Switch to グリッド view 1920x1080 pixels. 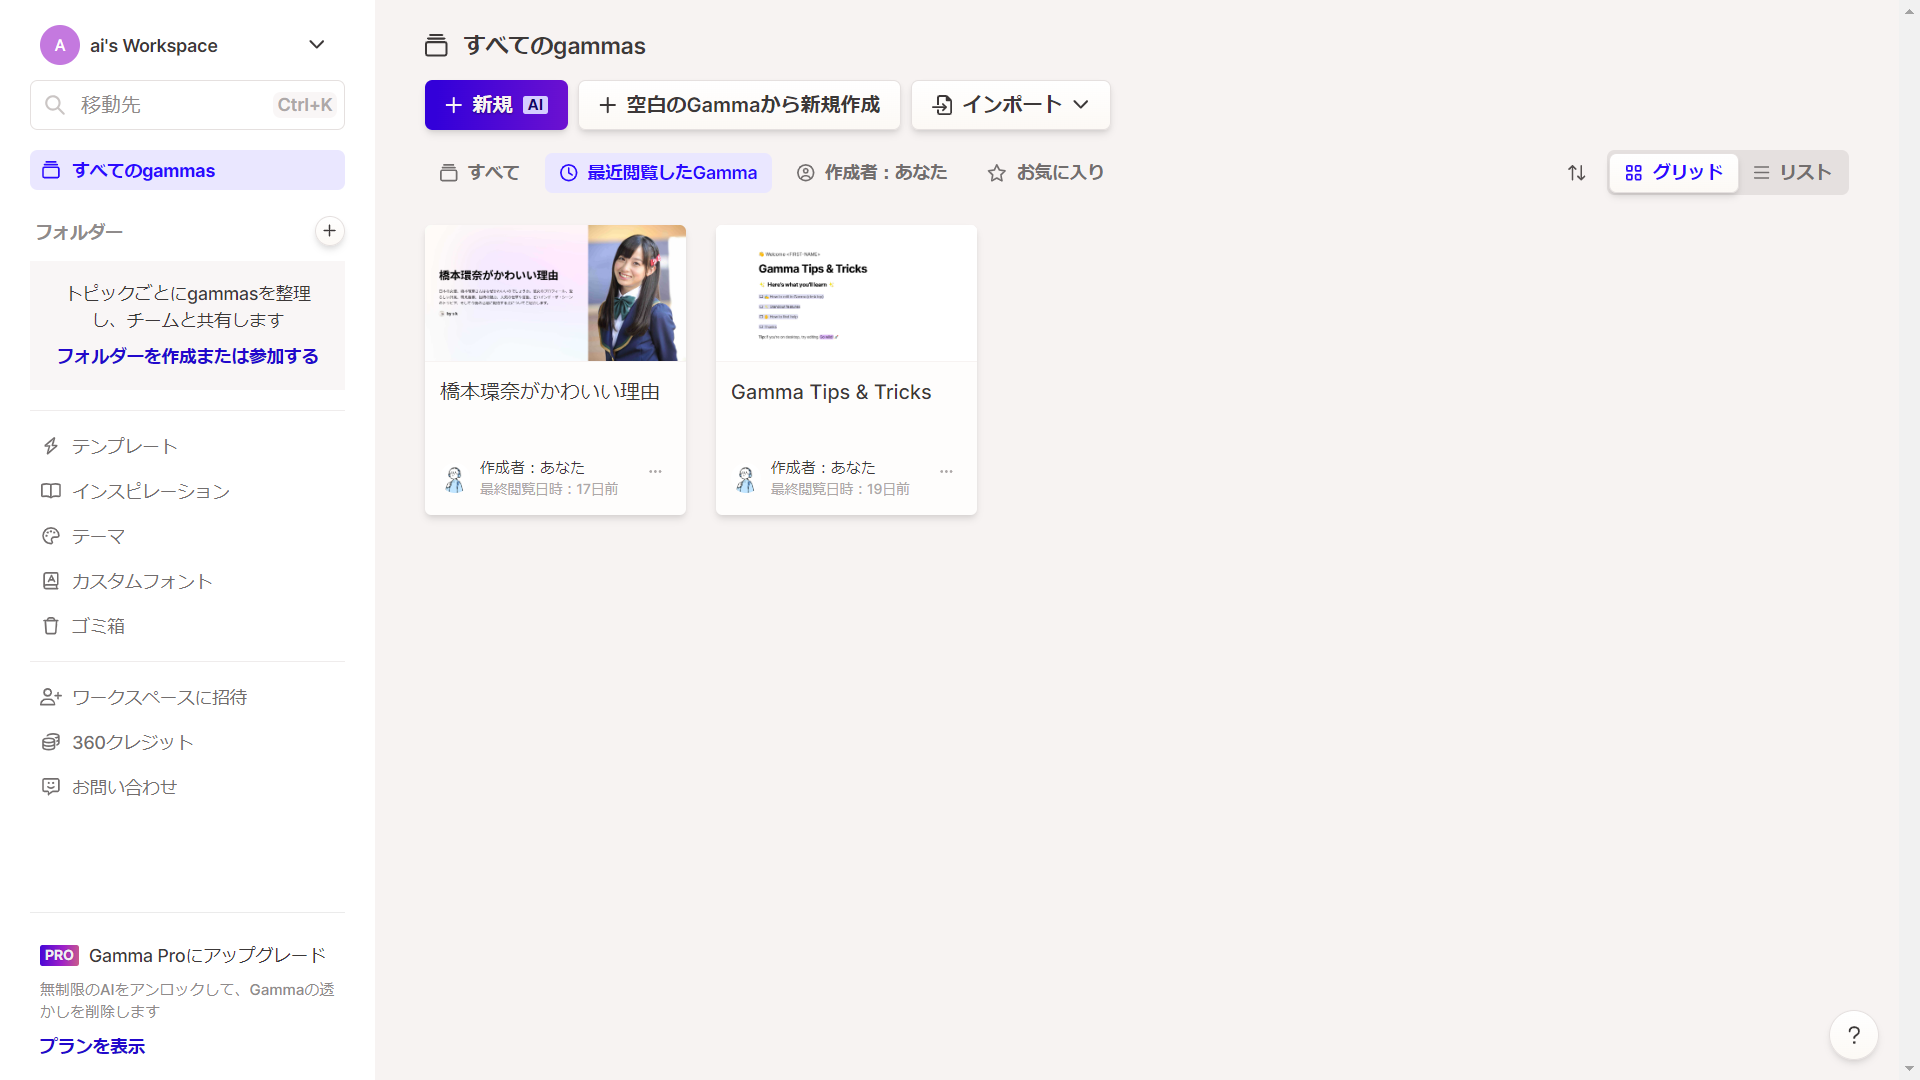[x=1674, y=173]
